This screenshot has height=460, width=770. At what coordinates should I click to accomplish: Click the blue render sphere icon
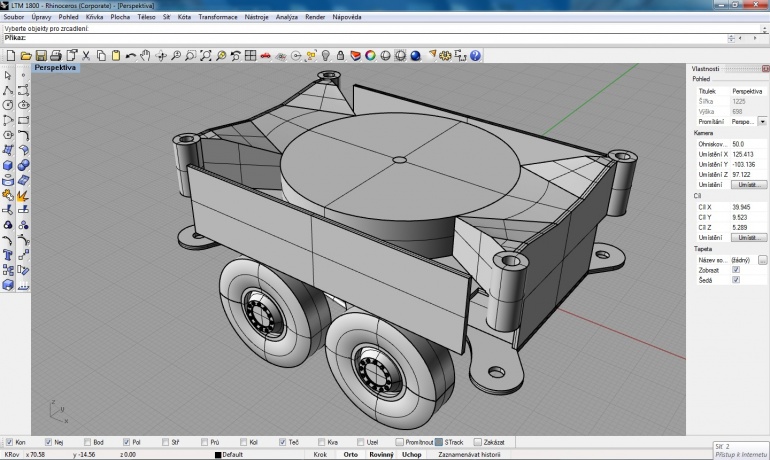pos(415,55)
